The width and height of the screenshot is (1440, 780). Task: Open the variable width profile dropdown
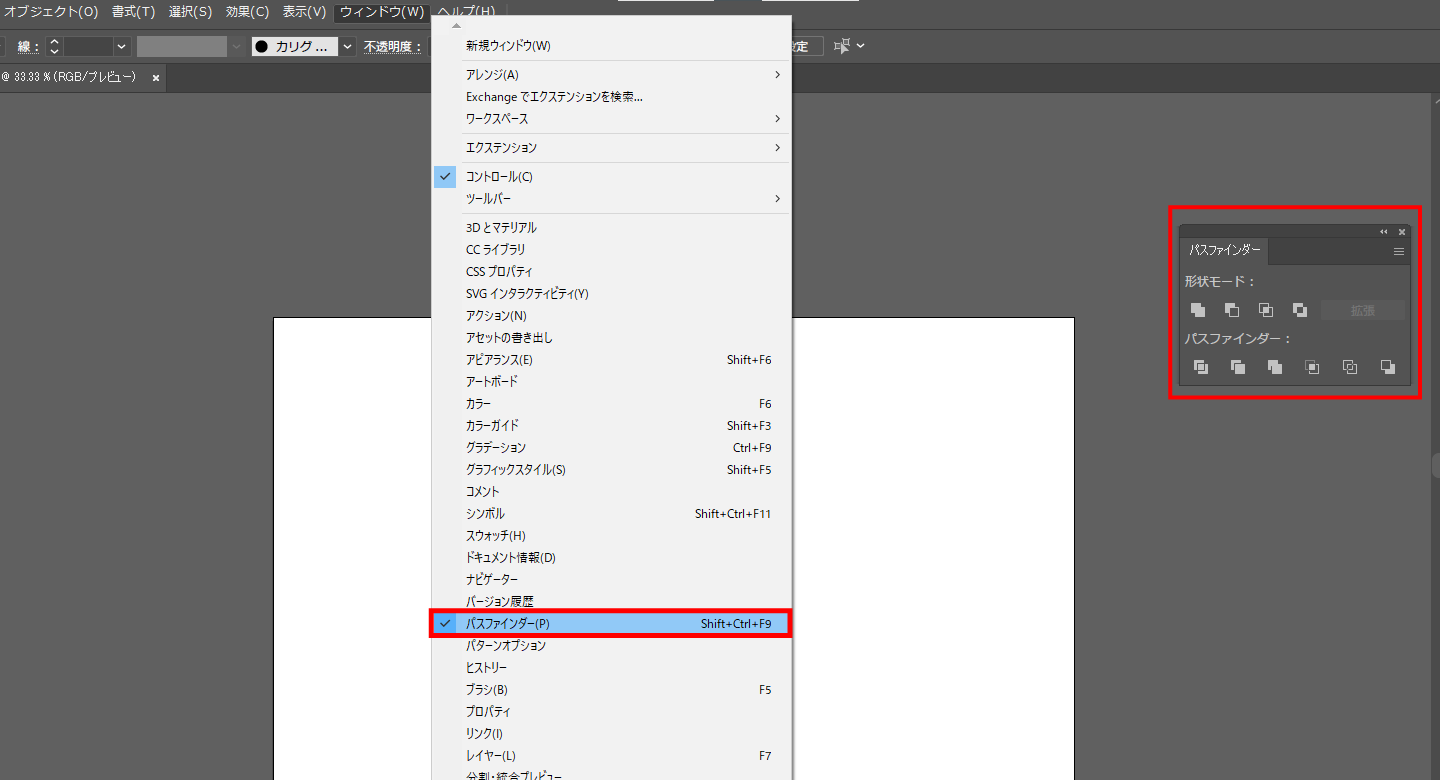coord(236,46)
